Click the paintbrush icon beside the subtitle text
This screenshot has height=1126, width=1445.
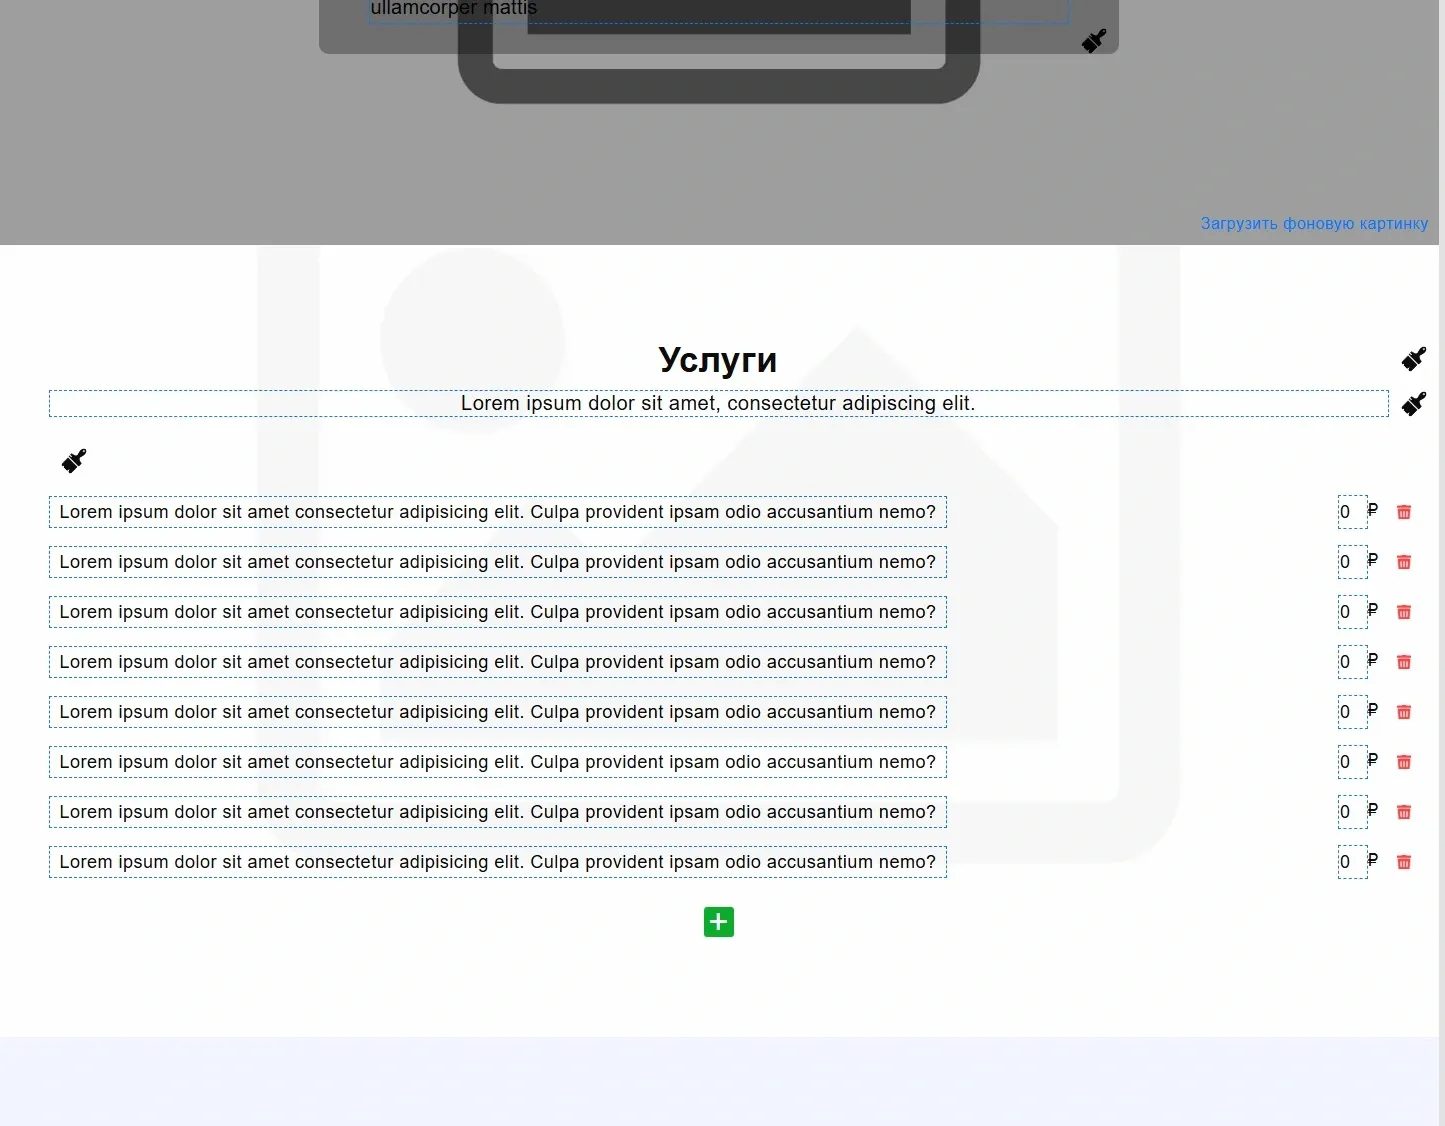[1413, 404]
